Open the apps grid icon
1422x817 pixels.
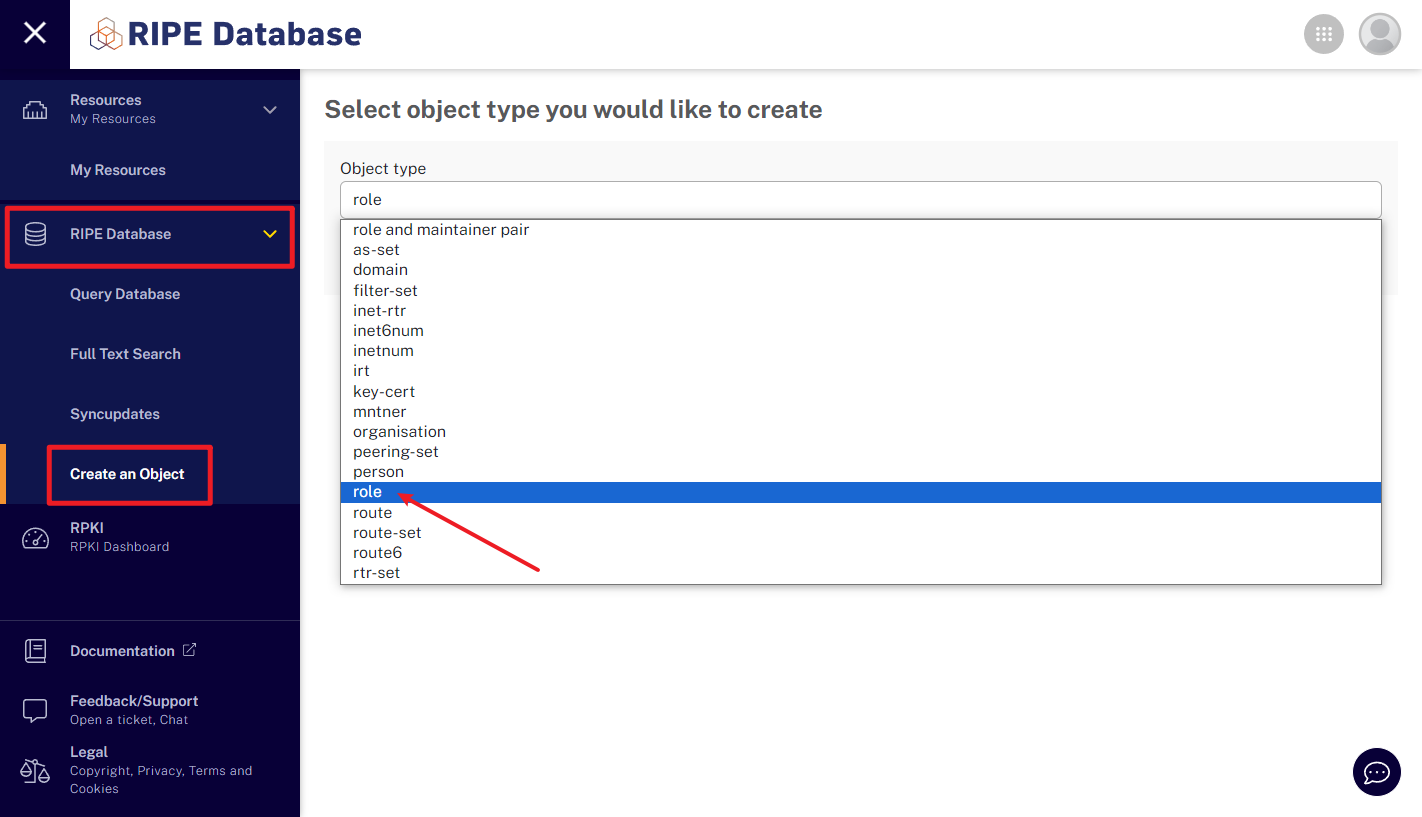pos(1324,34)
